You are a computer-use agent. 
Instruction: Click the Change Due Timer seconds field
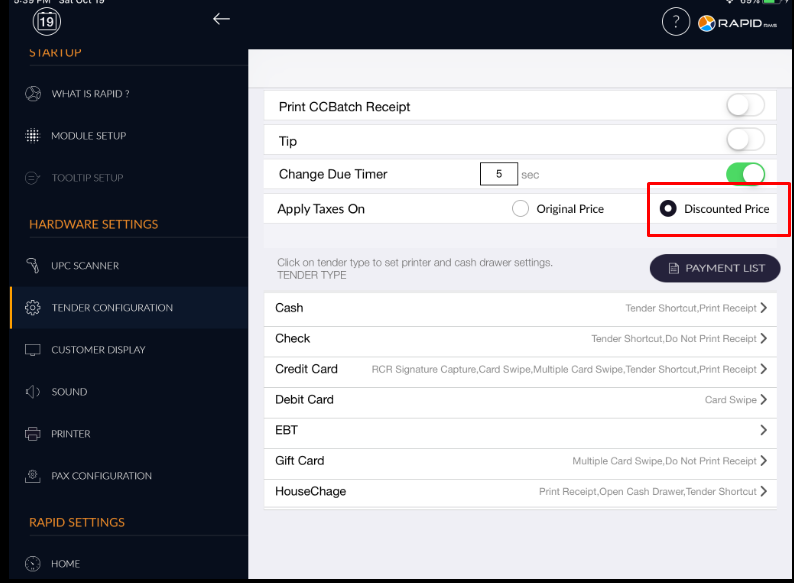click(498, 174)
